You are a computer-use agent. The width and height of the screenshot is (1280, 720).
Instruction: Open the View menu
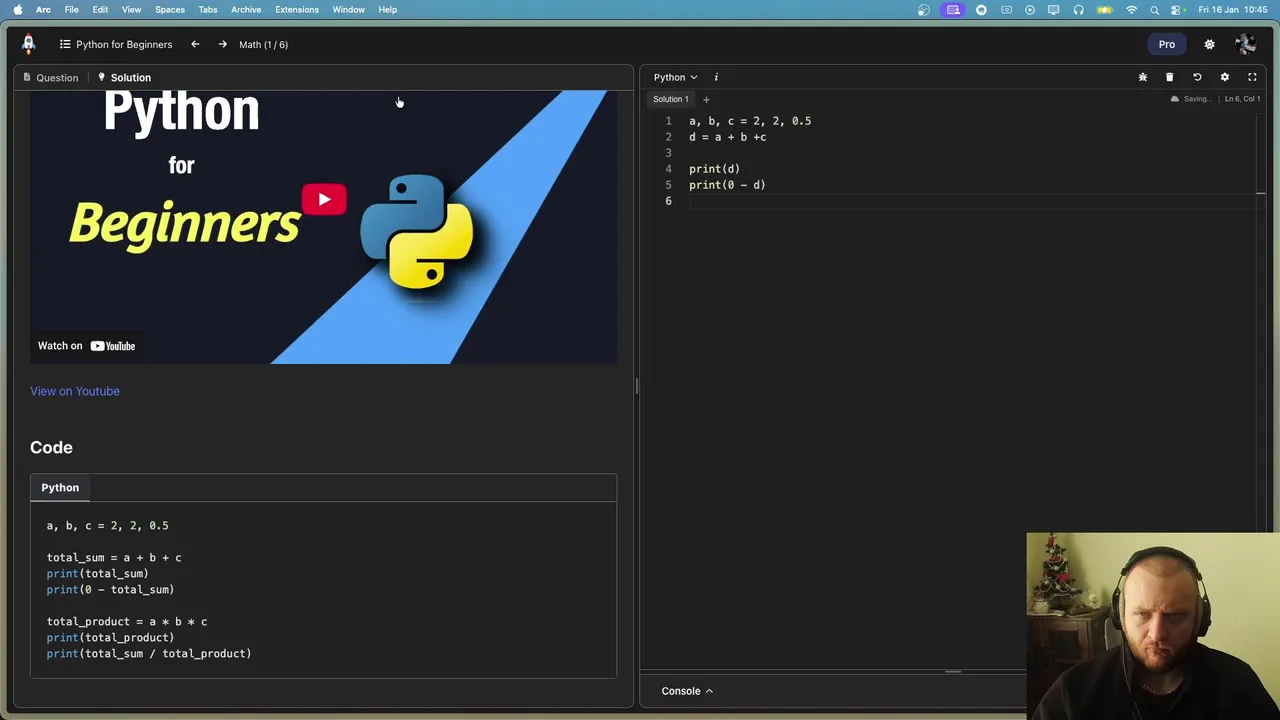tap(131, 10)
